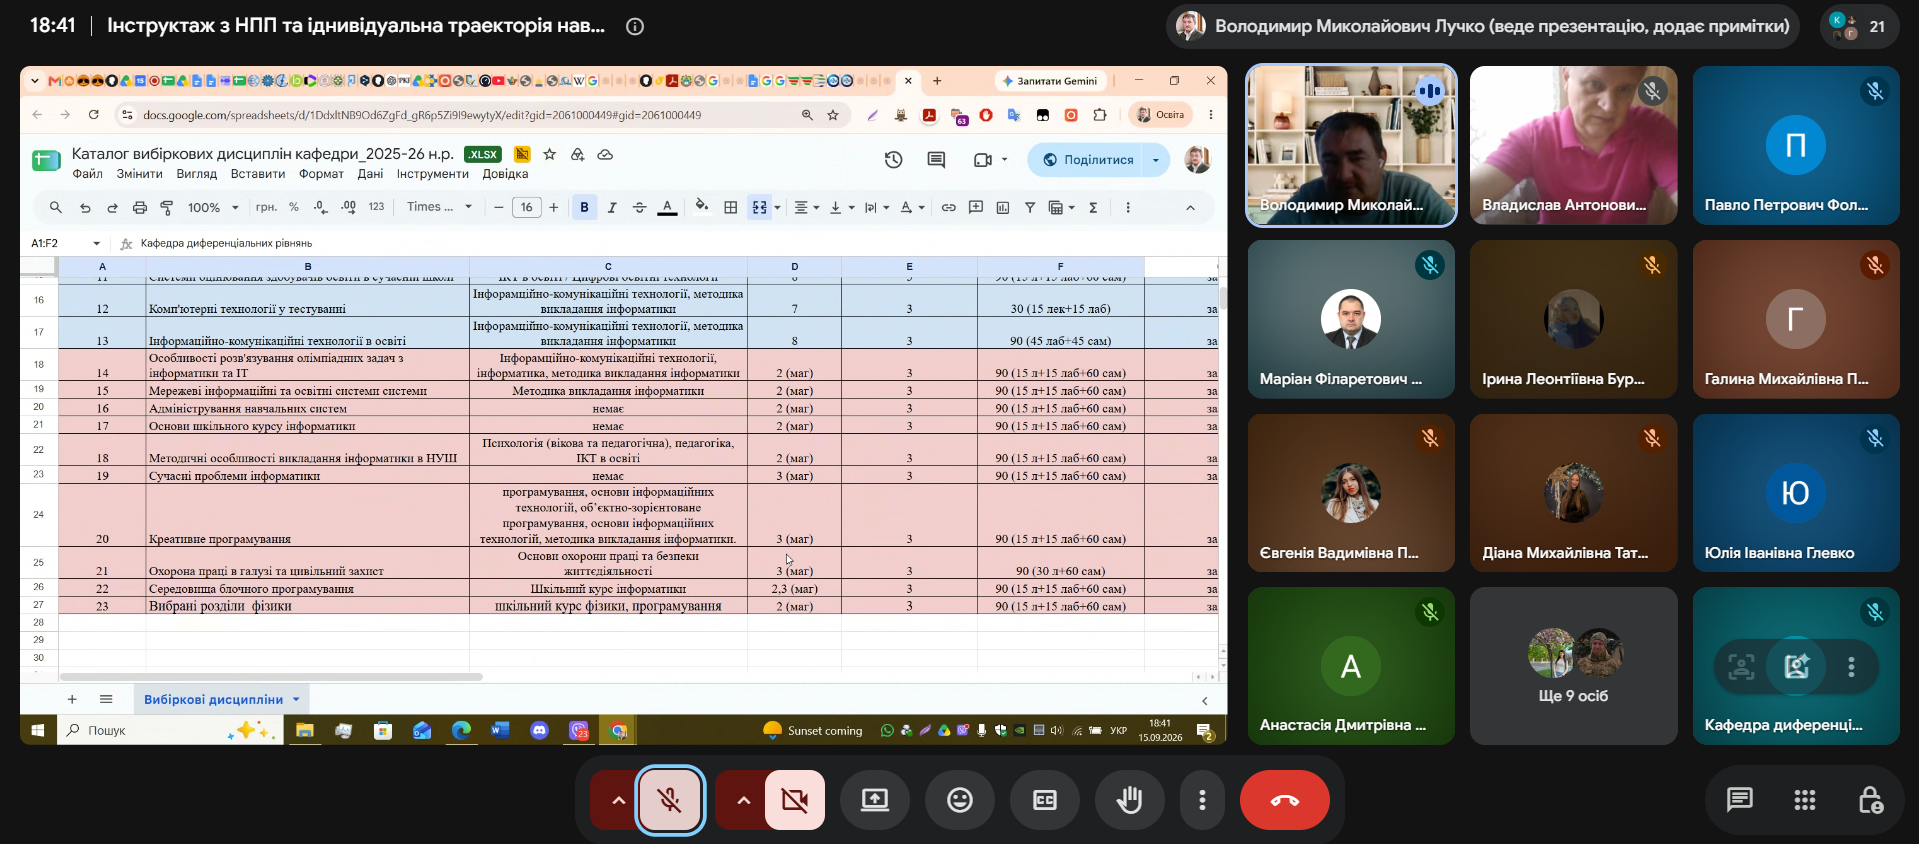Open the in-call chat panel

(1740, 800)
